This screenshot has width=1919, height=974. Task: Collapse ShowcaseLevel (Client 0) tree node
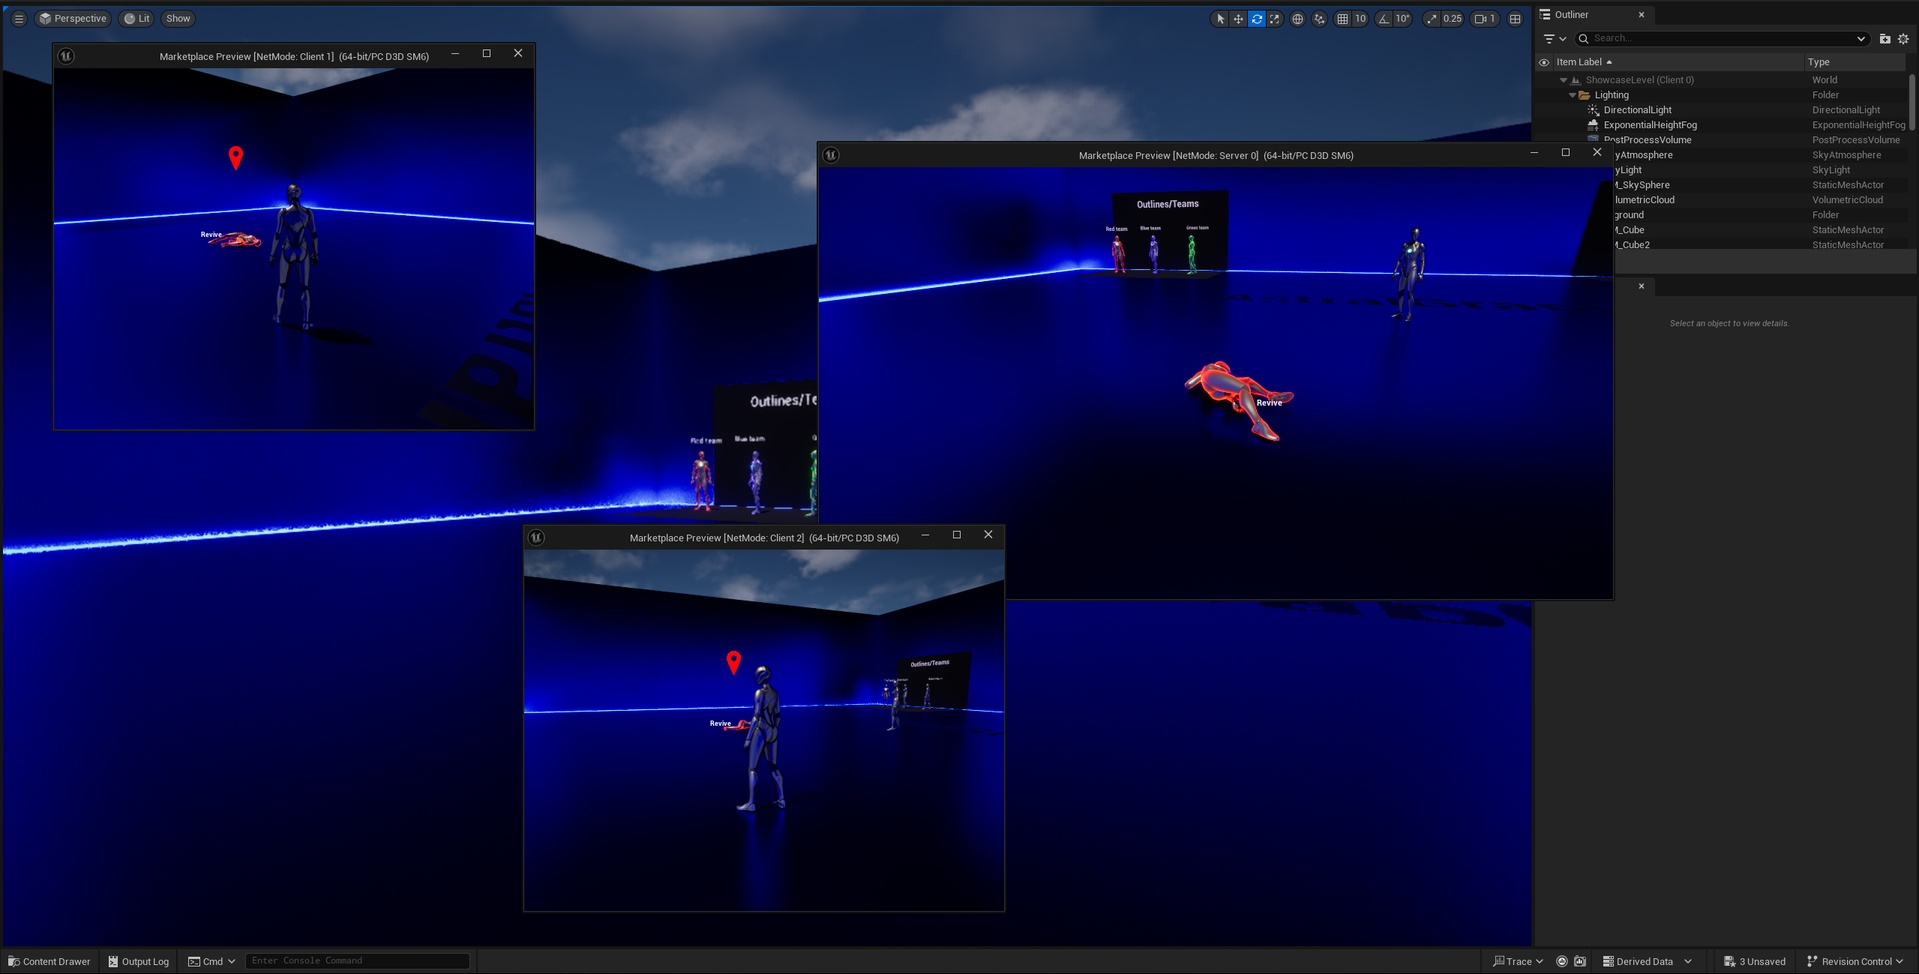(1563, 80)
